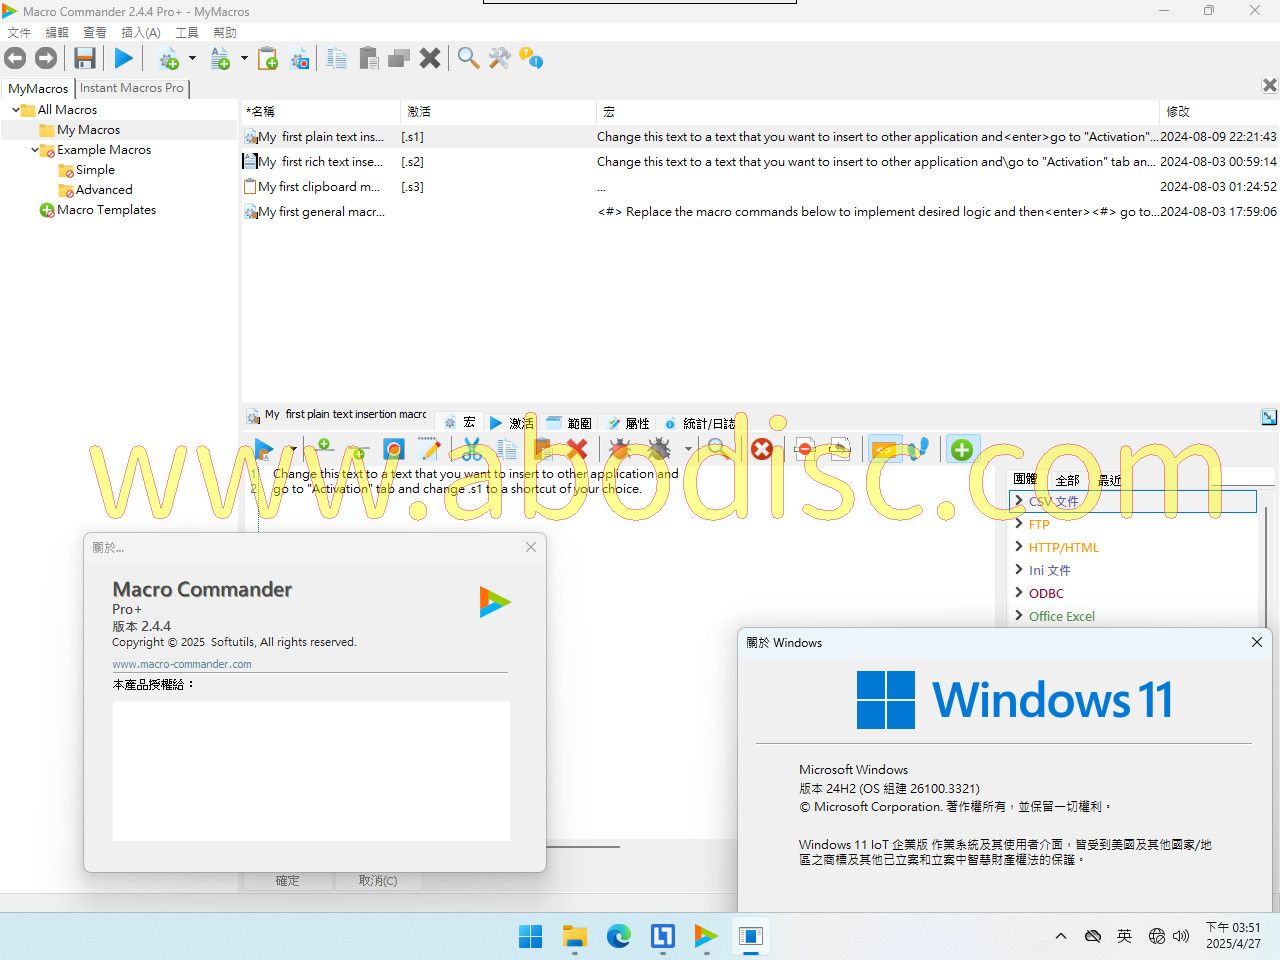1280x960 pixels.
Task: Click the Paste icon in main toolbar
Action: (369, 59)
